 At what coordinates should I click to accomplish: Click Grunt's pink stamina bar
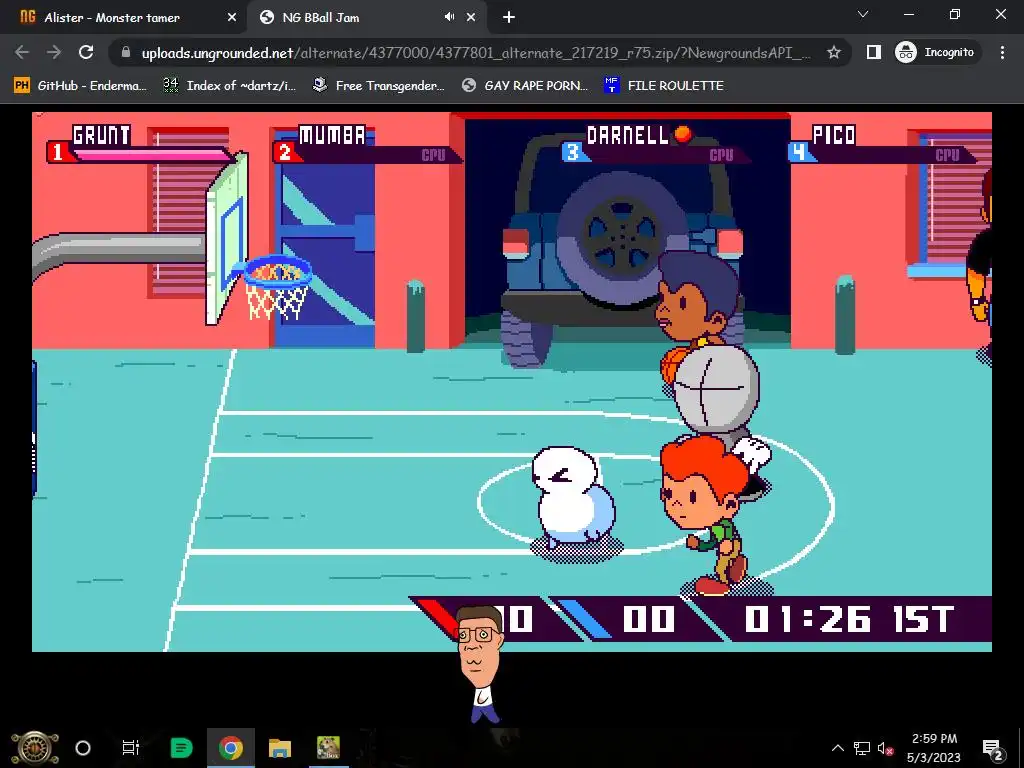(152, 155)
